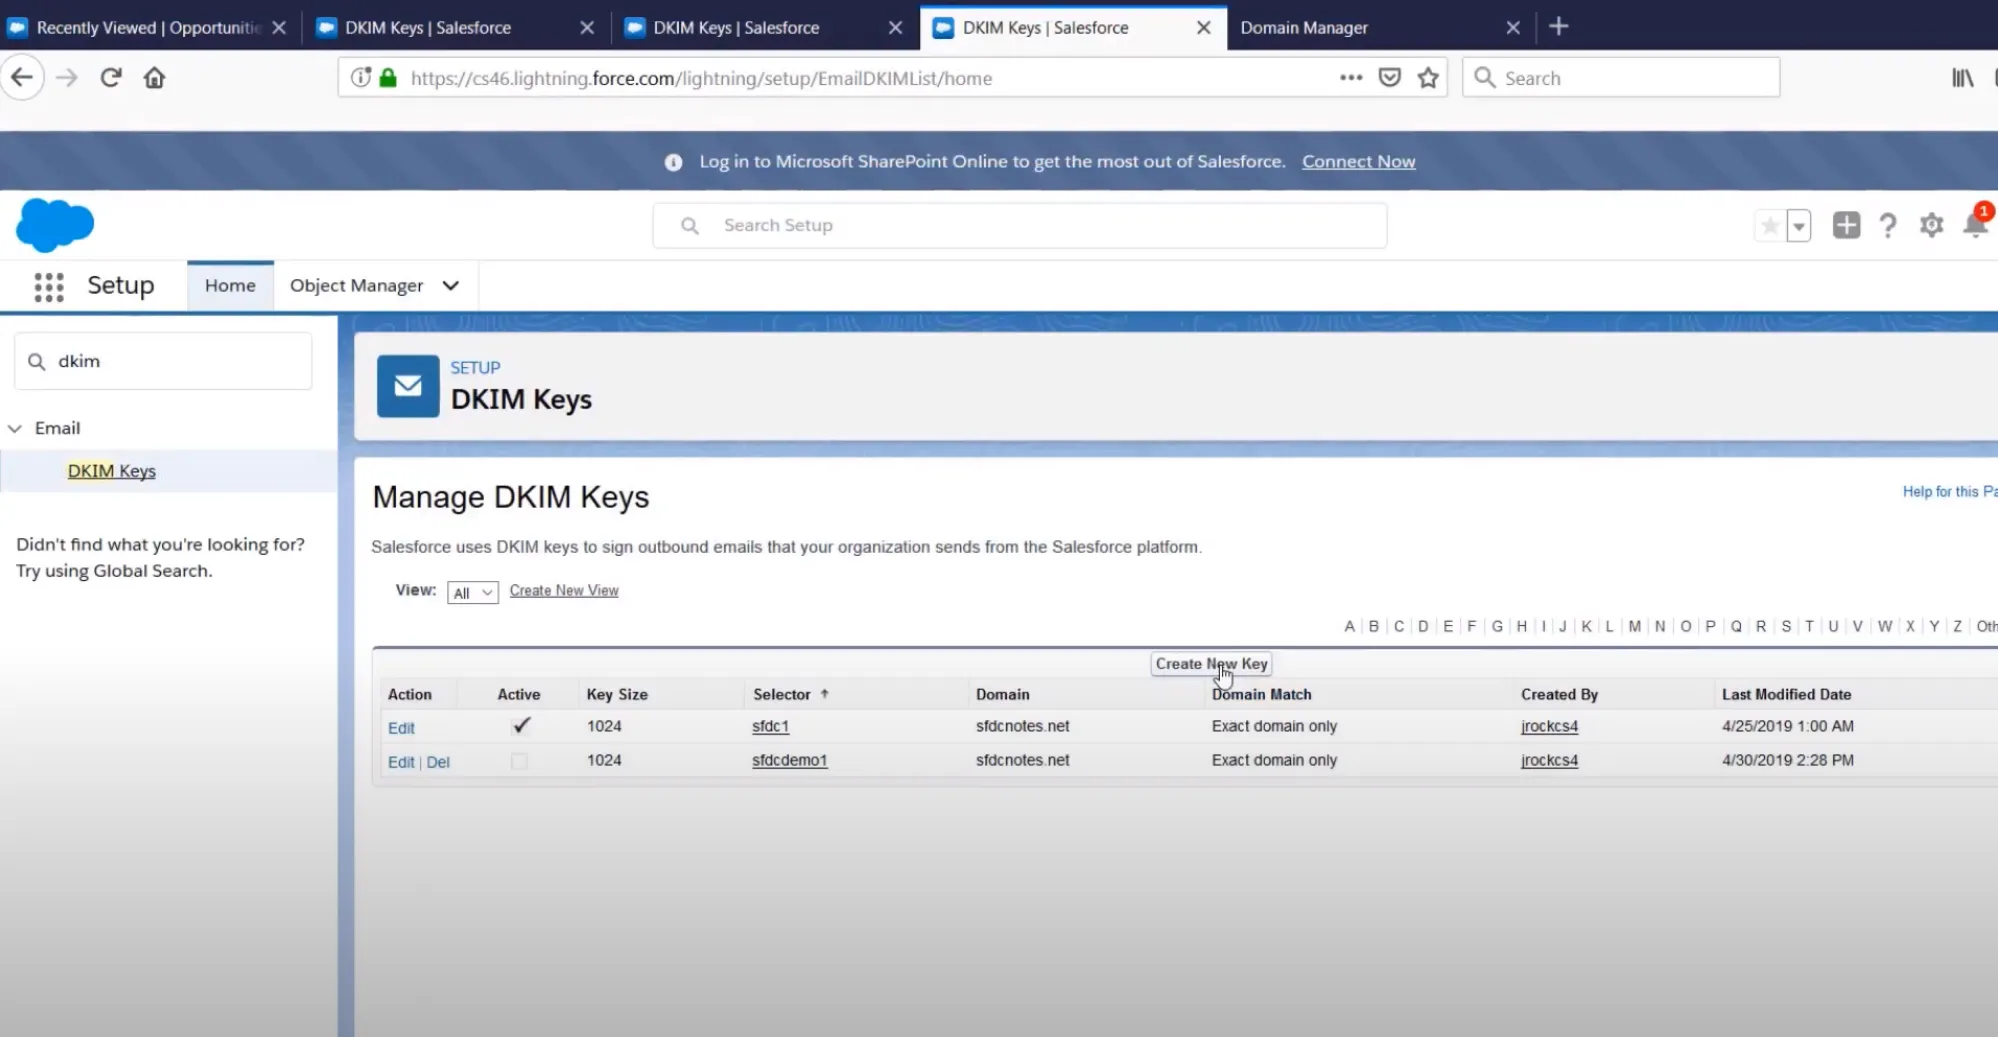Edit the sfdc1 key row
The width and height of the screenshot is (1998, 1037).
tap(401, 728)
